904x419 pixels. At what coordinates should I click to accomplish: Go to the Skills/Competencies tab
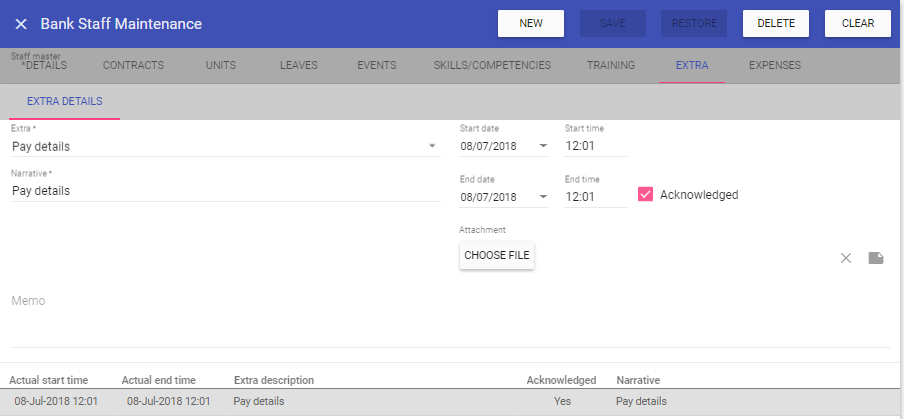point(492,66)
